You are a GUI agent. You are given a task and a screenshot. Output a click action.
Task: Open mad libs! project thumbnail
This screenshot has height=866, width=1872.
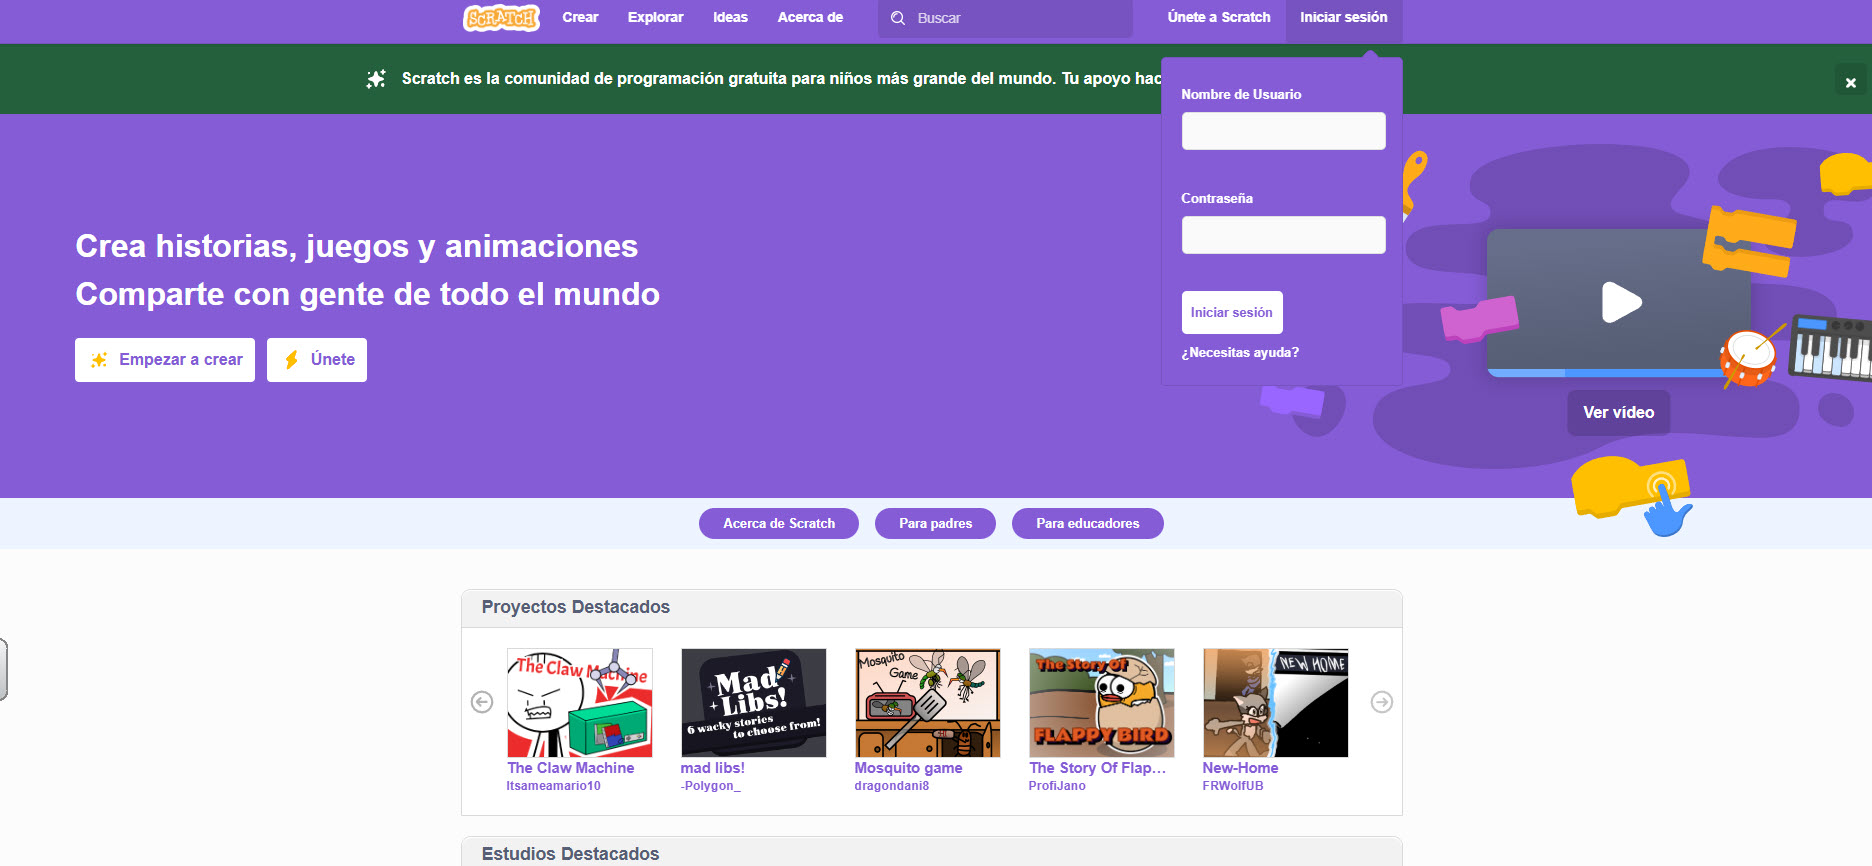[x=754, y=703]
